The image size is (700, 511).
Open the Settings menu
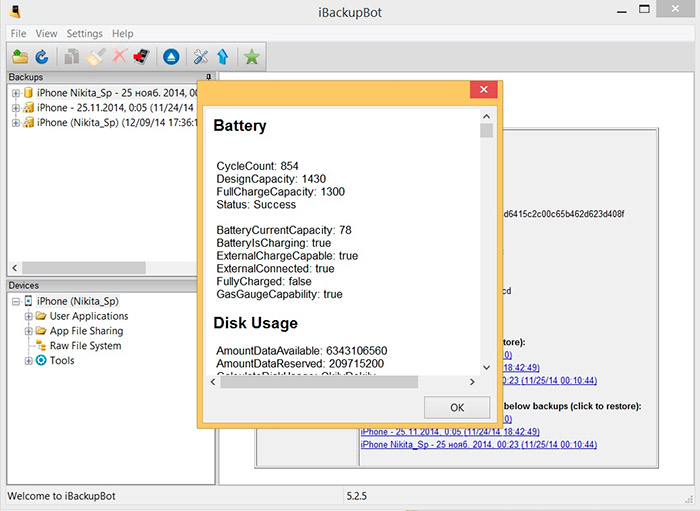tap(84, 34)
